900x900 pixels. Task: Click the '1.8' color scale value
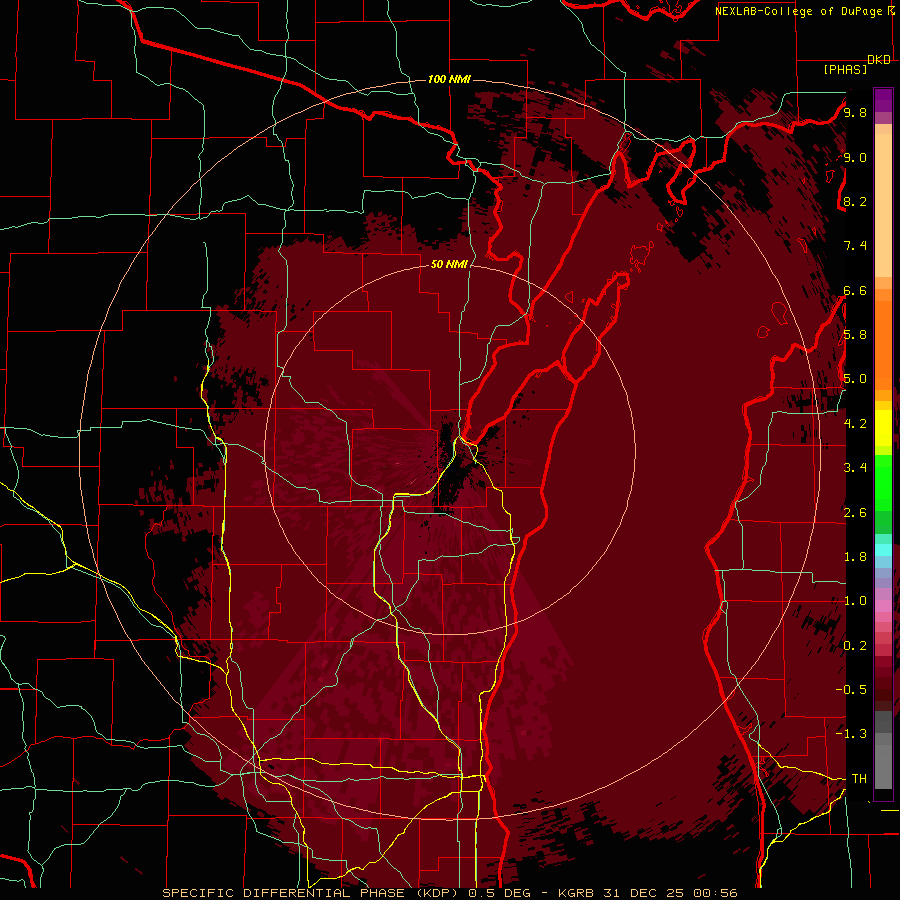click(x=855, y=557)
